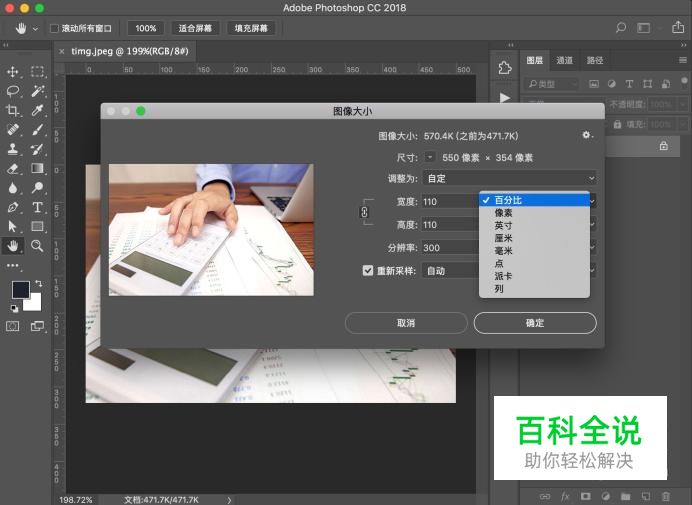
Task: Open the Actions play-triangle panel icon
Action: [504, 97]
